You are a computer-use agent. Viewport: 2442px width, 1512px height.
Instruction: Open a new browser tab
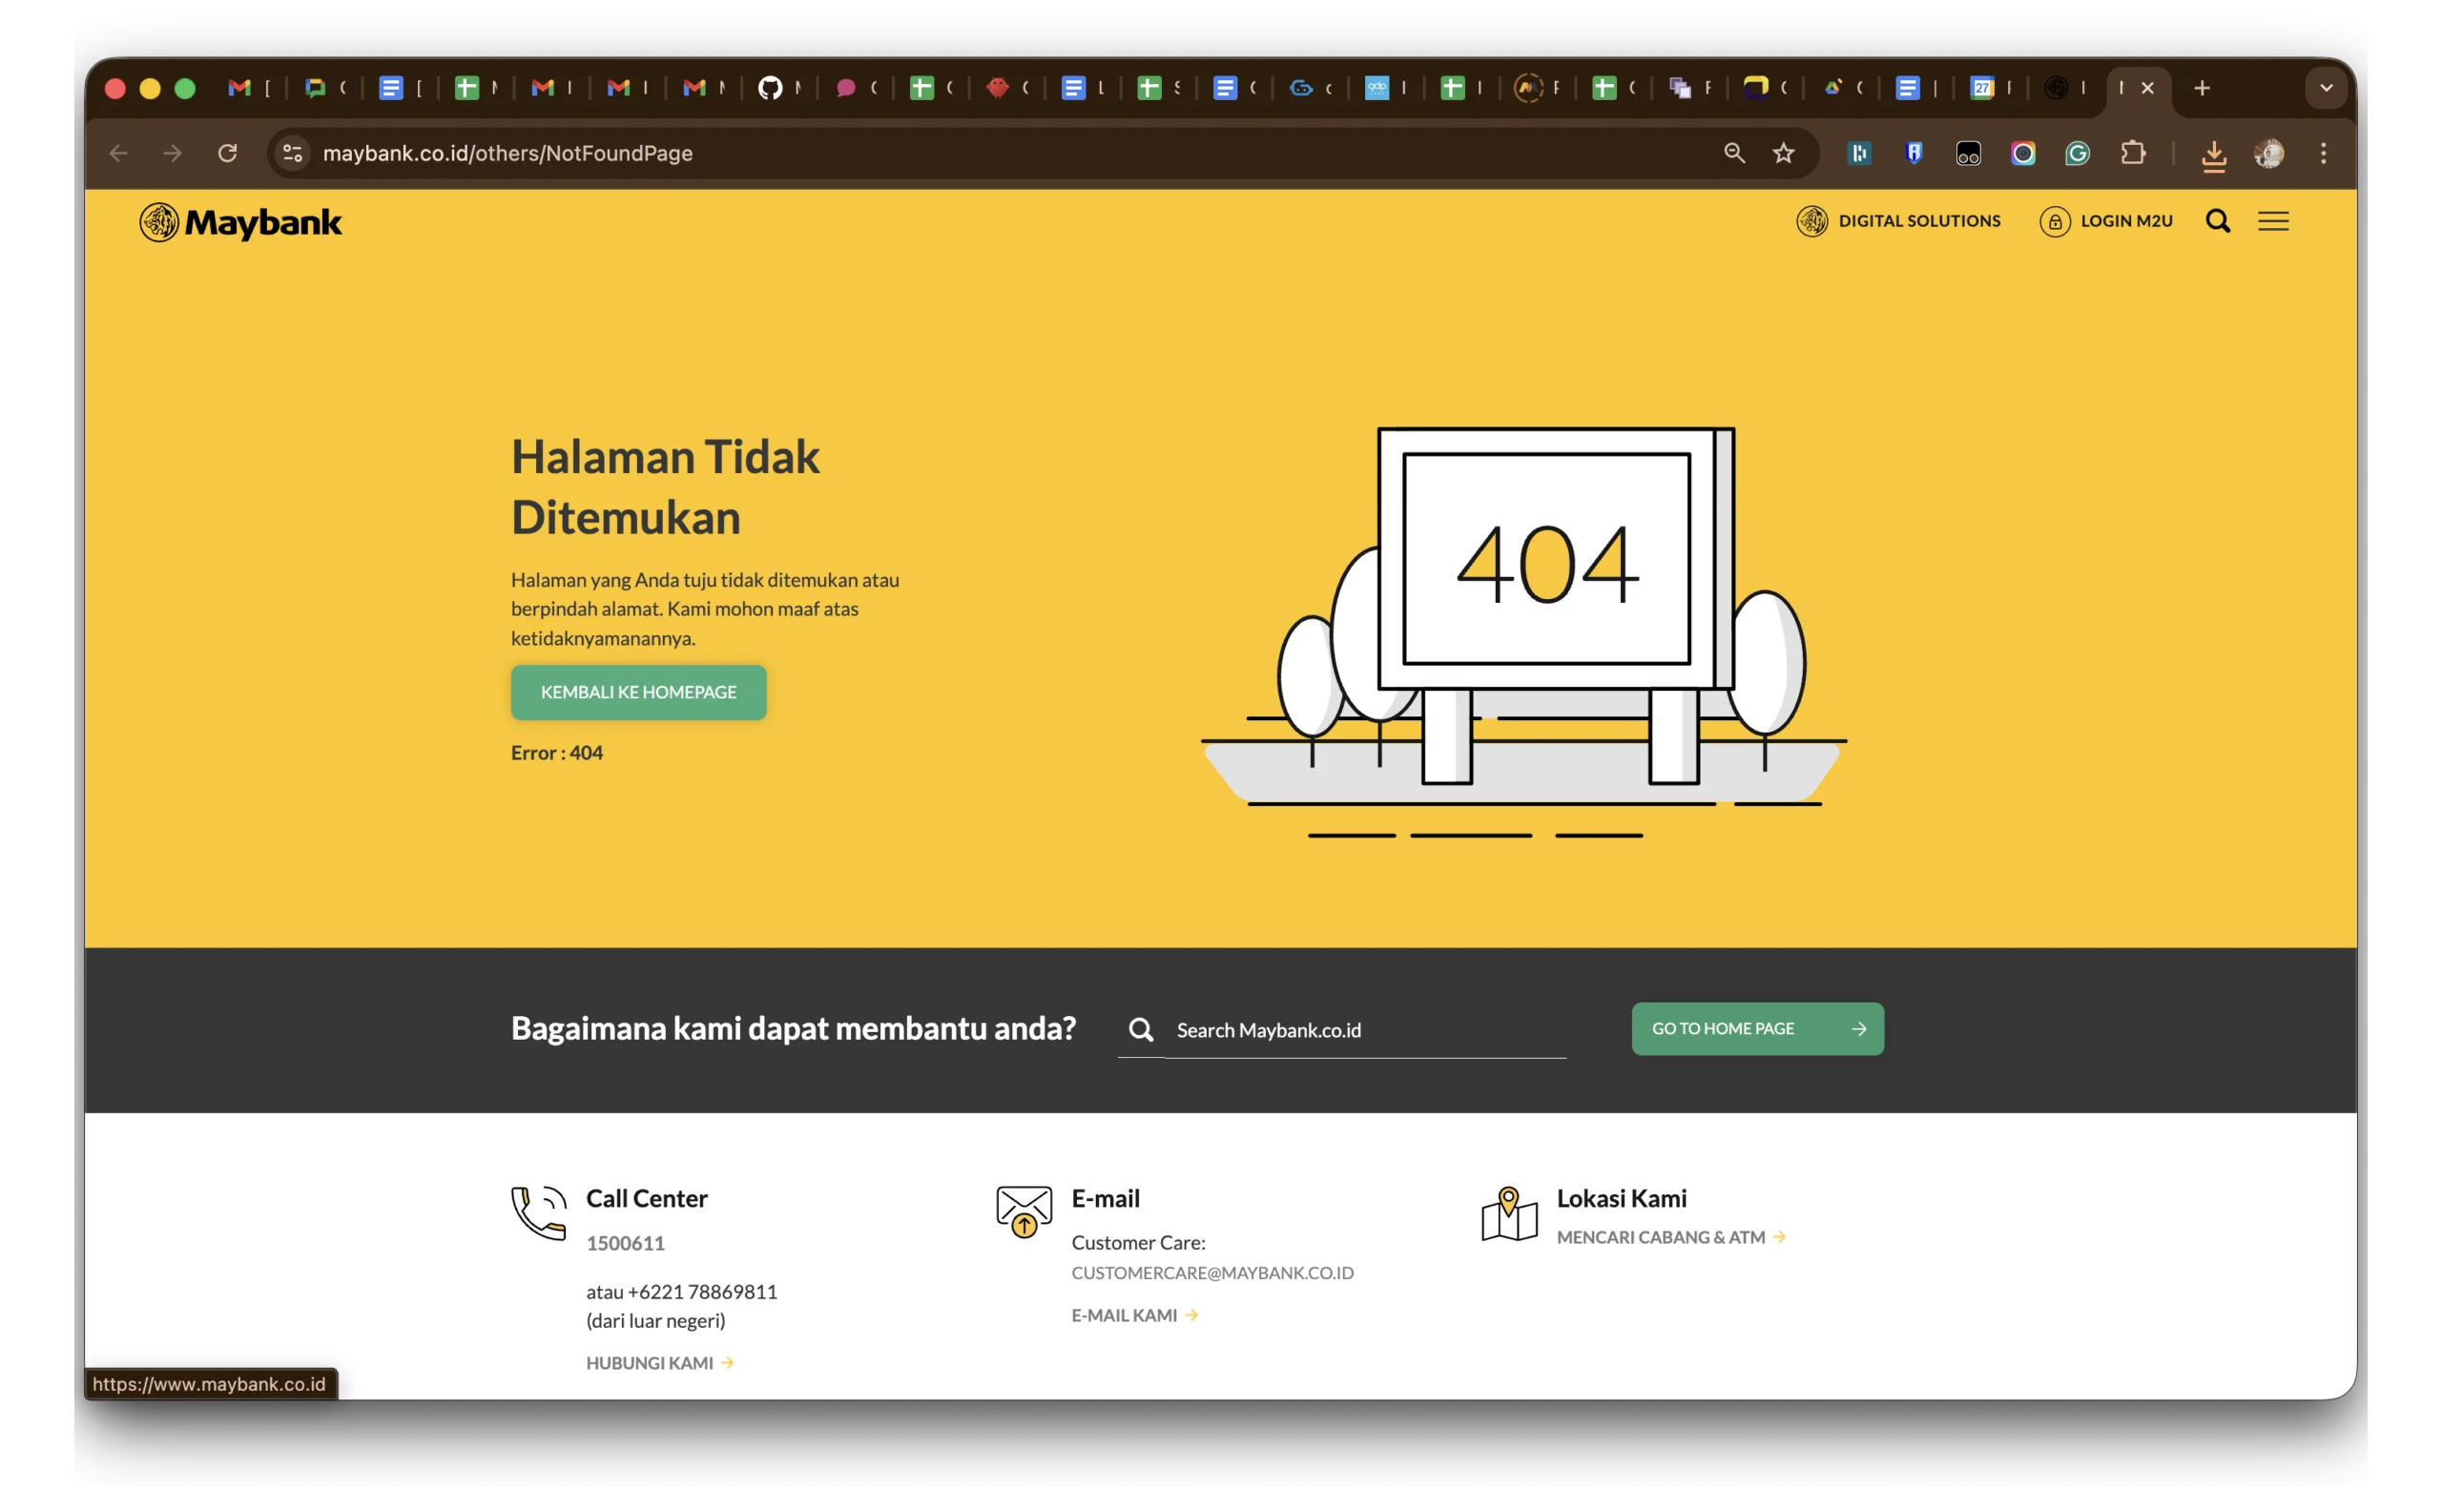[2201, 88]
